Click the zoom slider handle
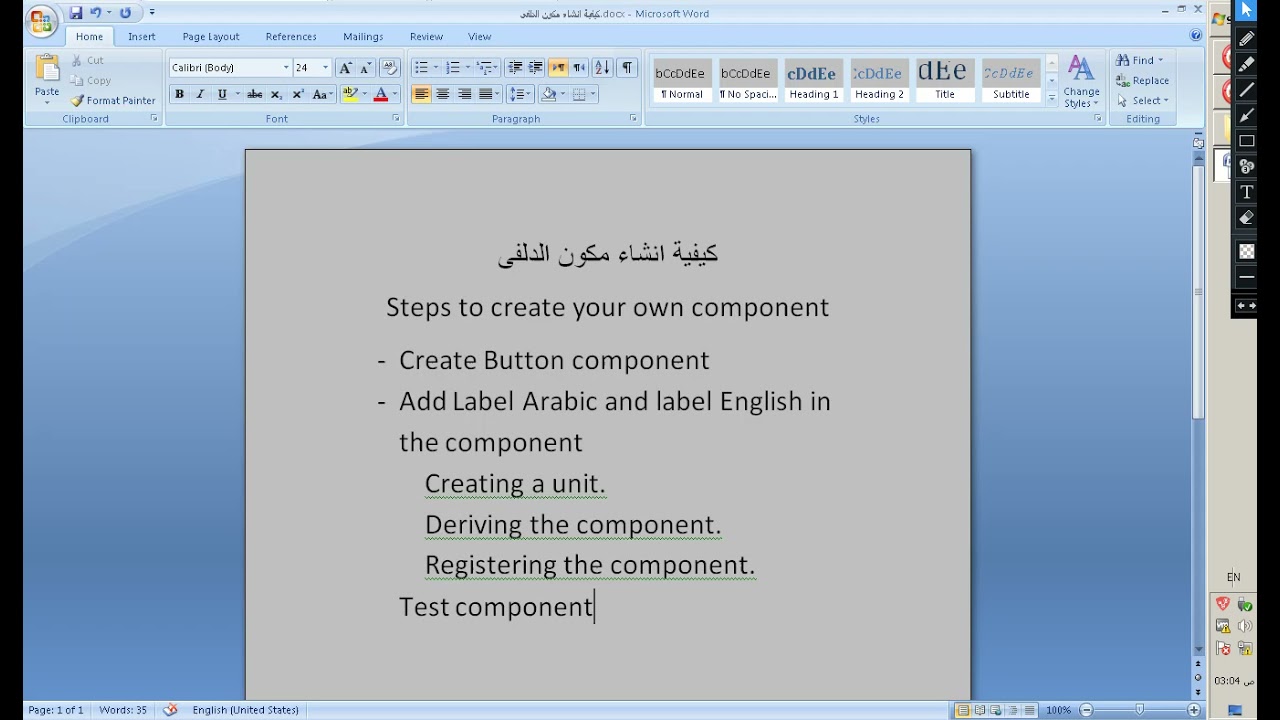 point(1140,710)
